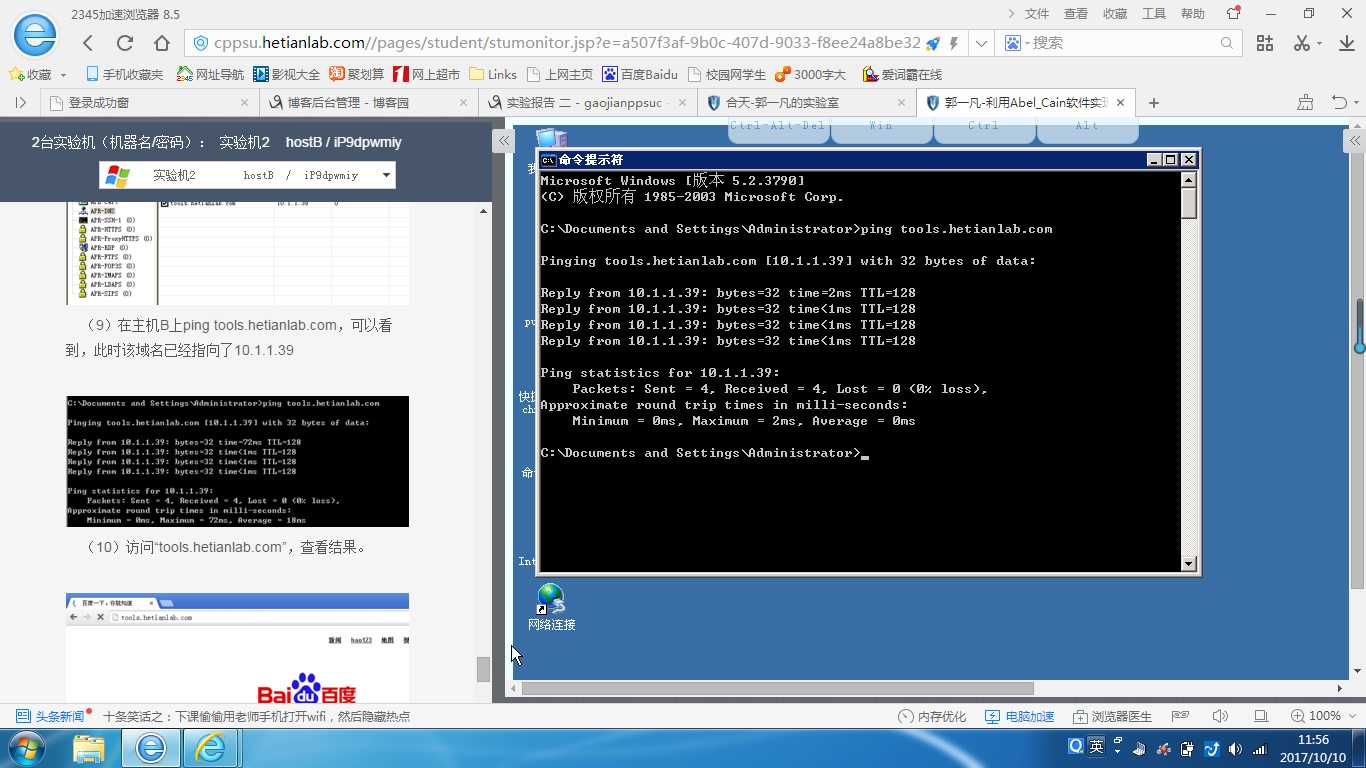Viewport: 1366px width, 768px height.
Task: Open the 工具 menu
Action: click(x=1154, y=14)
